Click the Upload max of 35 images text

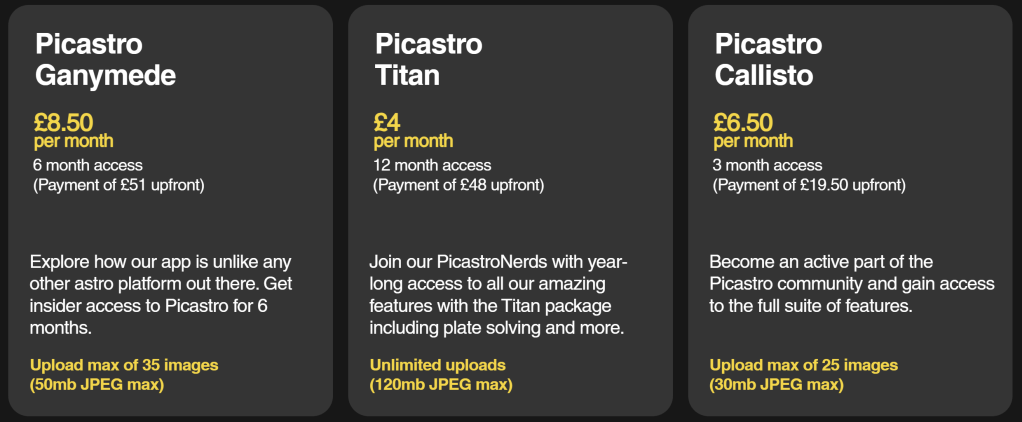click(124, 365)
